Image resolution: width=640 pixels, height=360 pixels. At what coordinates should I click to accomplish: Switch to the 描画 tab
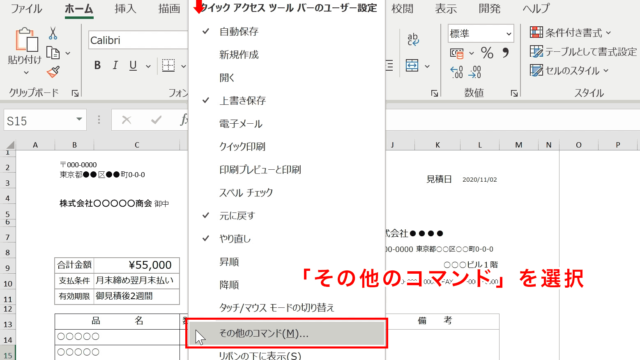[x=169, y=9]
